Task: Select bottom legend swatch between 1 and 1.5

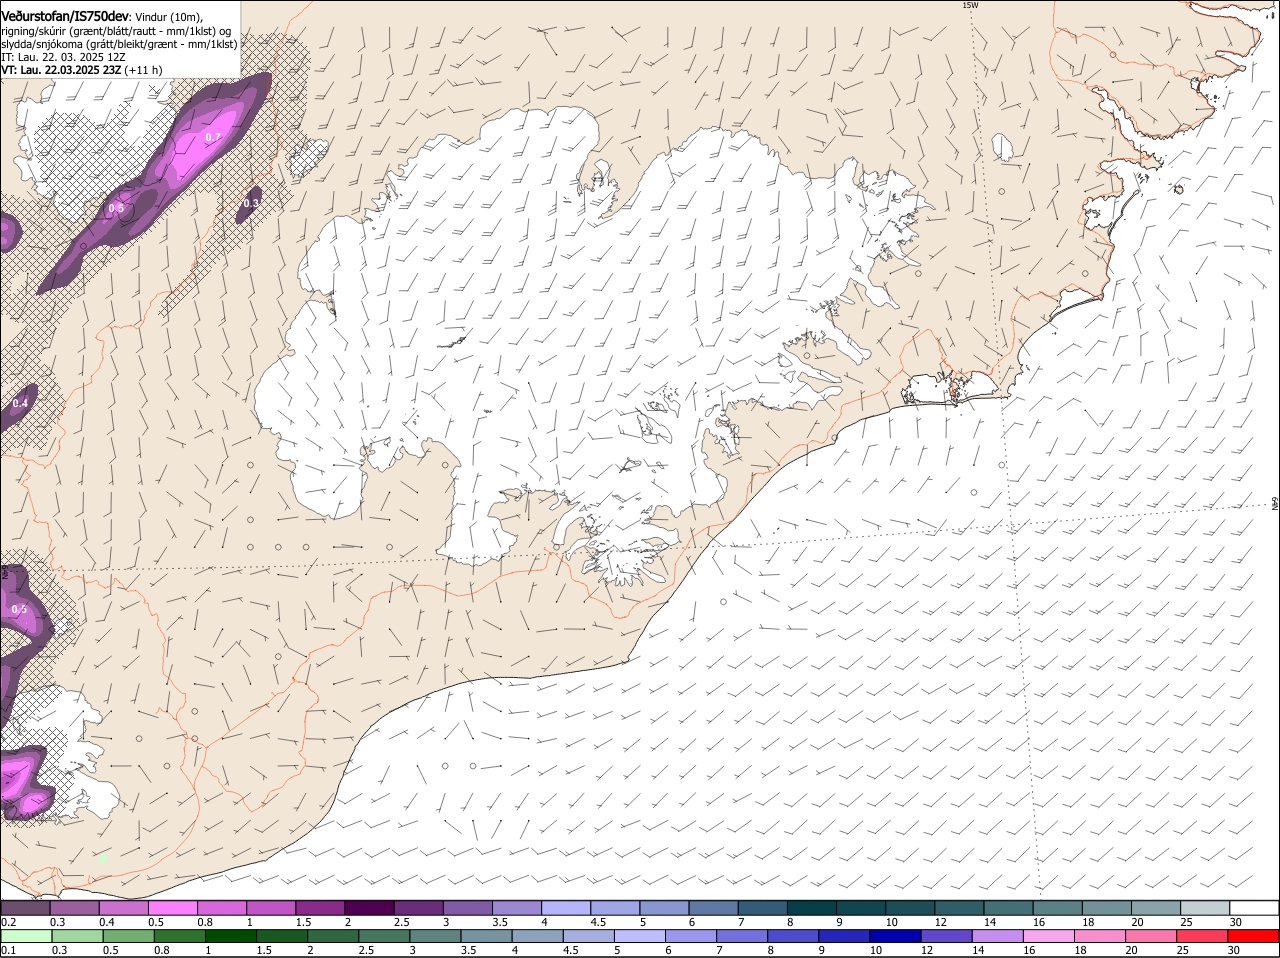Action: tap(230, 936)
